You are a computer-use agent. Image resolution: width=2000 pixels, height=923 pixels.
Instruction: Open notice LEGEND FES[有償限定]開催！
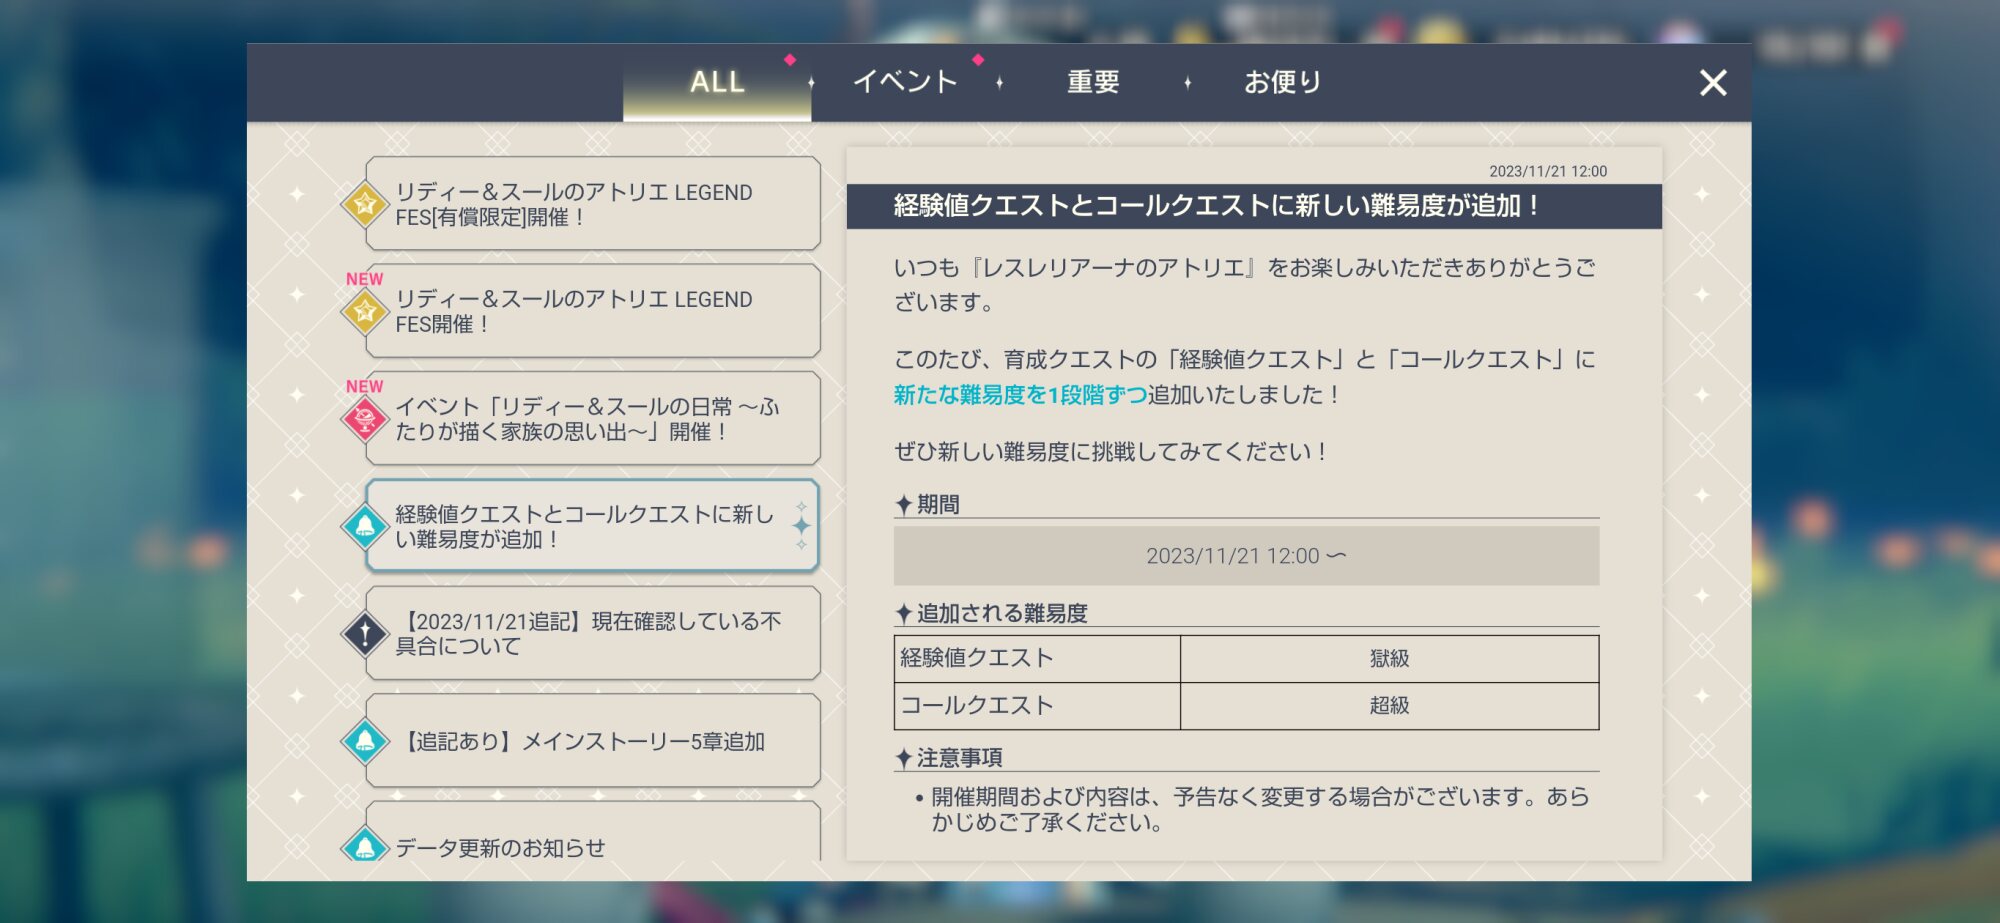pyautogui.click(x=593, y=204)
